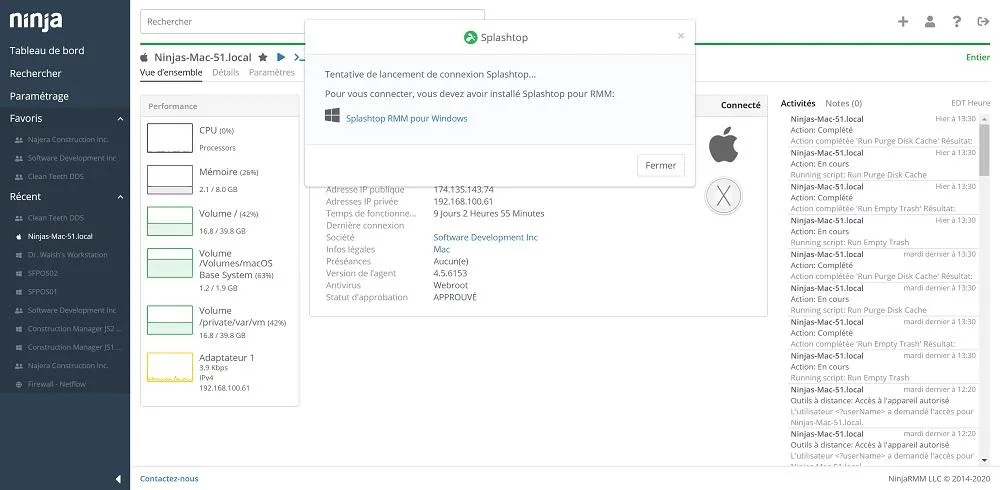Click public IP value 174.135.143.74
The height and width of the screenshot is (490, 1000).
(x=464, y=189)
